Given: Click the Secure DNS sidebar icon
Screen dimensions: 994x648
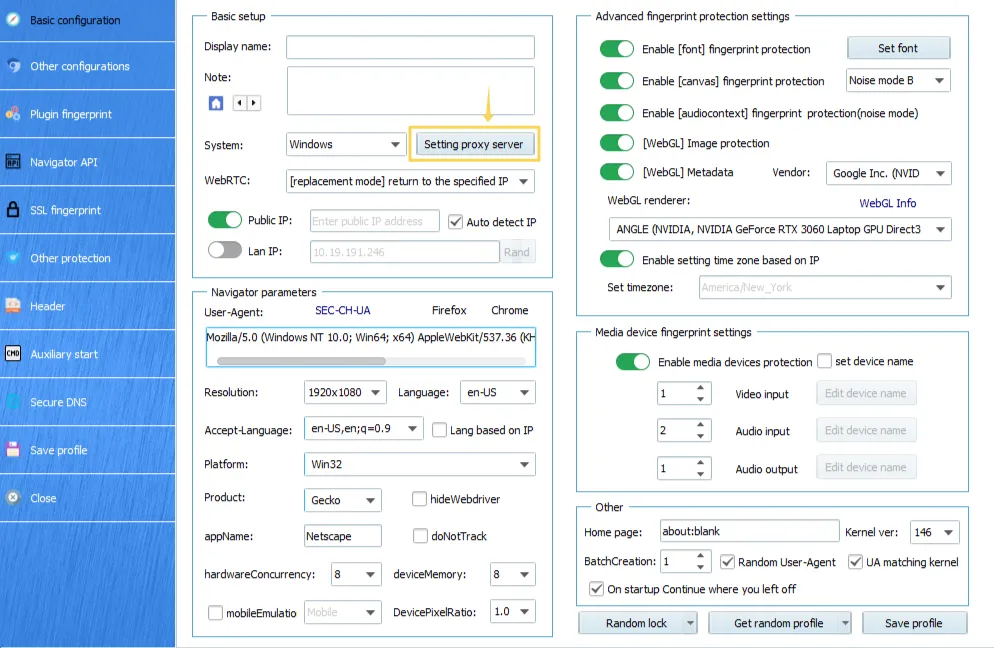Looking at the screenshot, I should click(13, 401).
